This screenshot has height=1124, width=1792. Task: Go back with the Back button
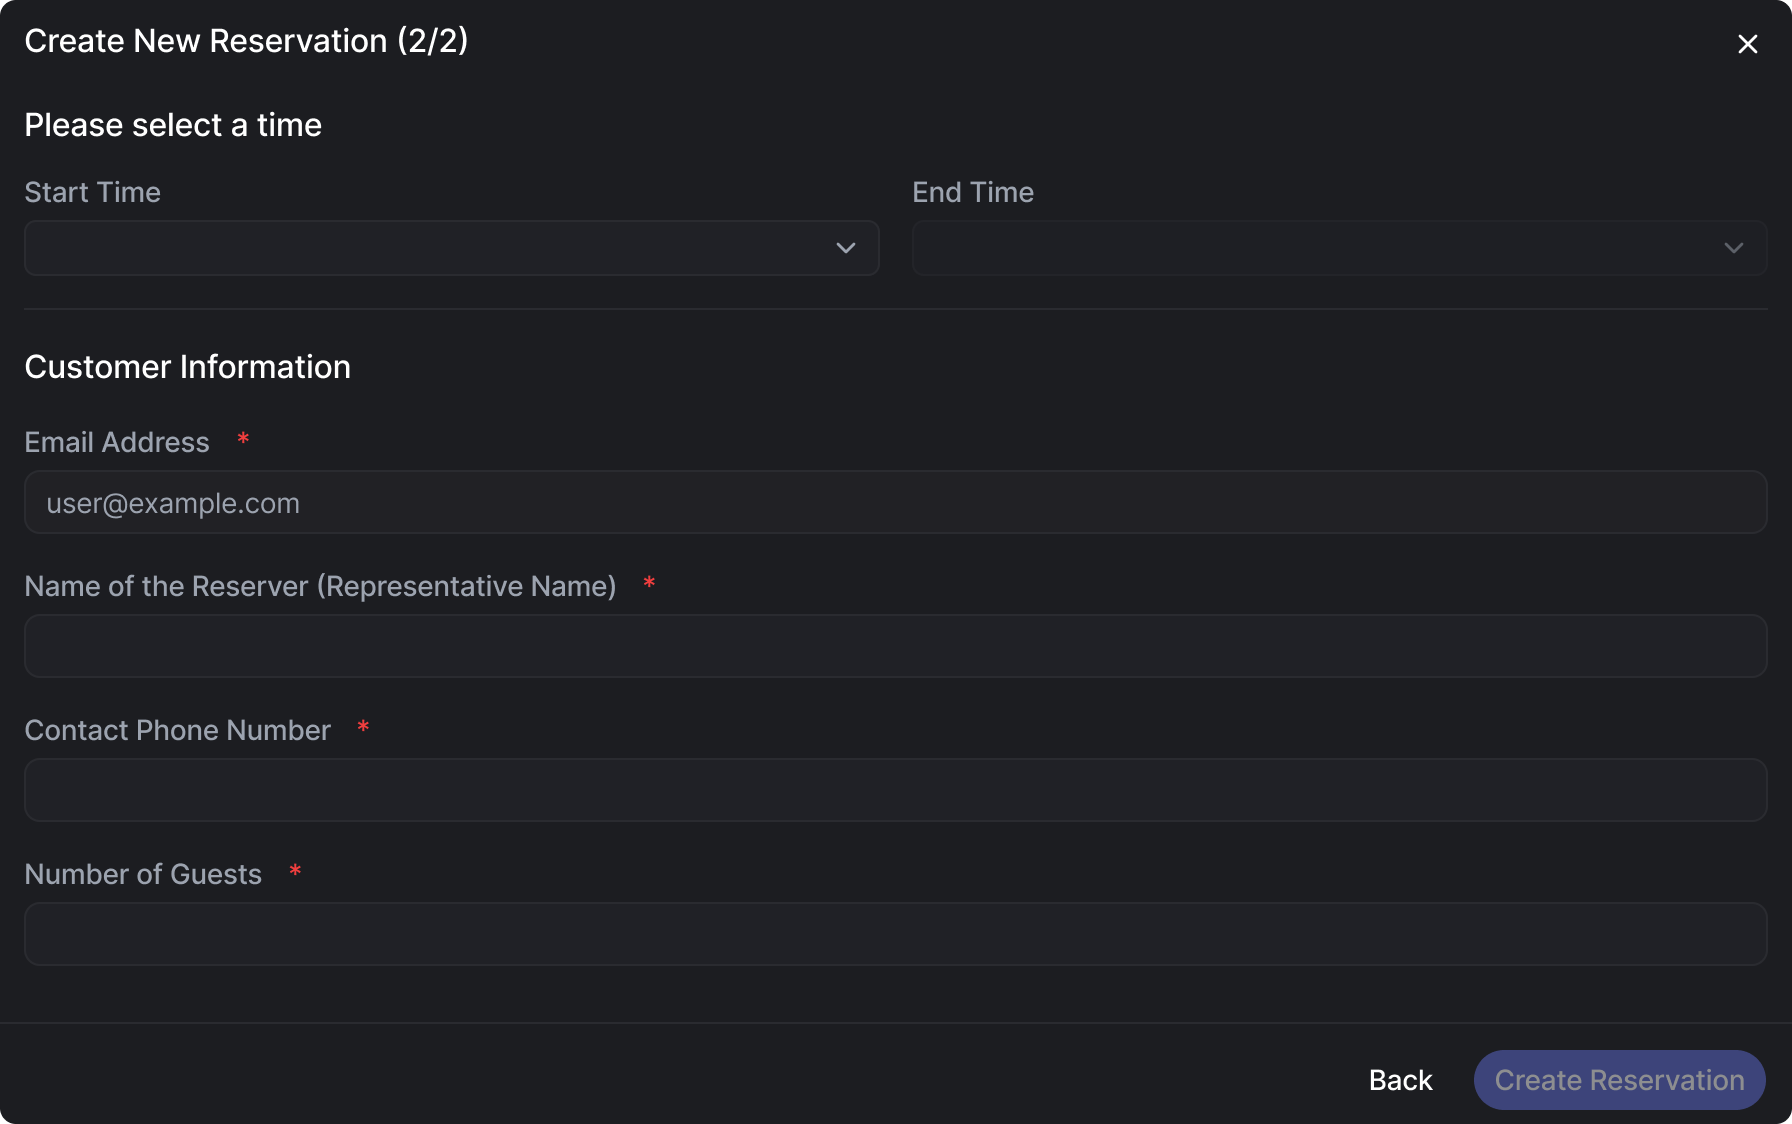(x=1400, y=1080)
